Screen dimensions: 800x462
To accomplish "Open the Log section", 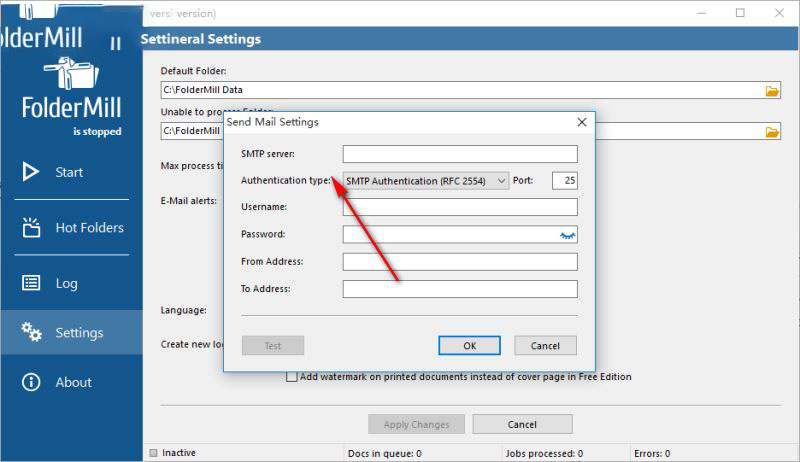I will [71, 283].
